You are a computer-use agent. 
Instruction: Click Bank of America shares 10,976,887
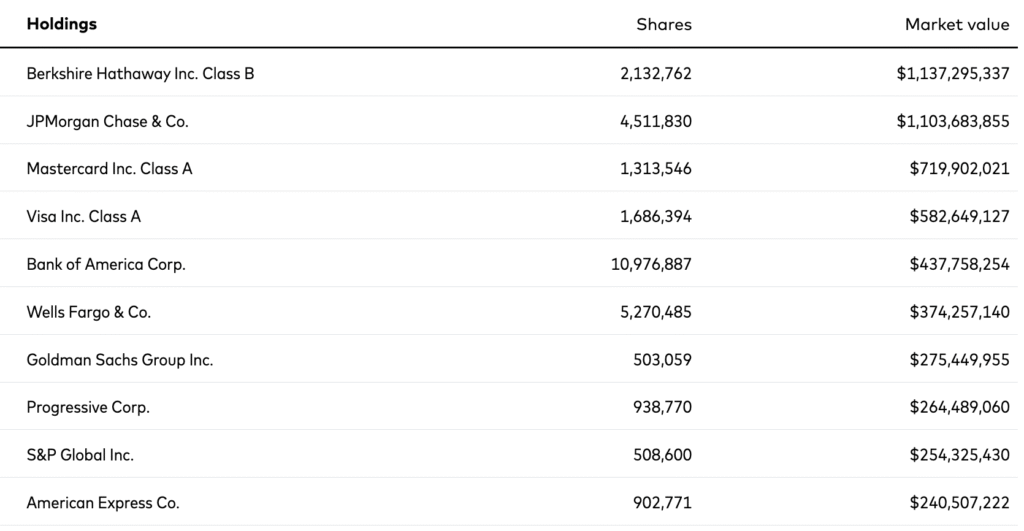click(x=651, y=264)
